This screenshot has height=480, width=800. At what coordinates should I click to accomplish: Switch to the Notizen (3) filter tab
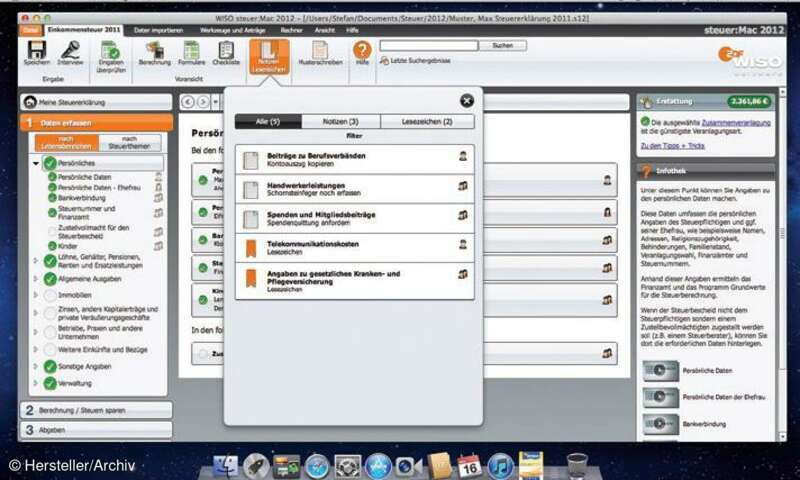pyautogui.click(x=340, y=121)
